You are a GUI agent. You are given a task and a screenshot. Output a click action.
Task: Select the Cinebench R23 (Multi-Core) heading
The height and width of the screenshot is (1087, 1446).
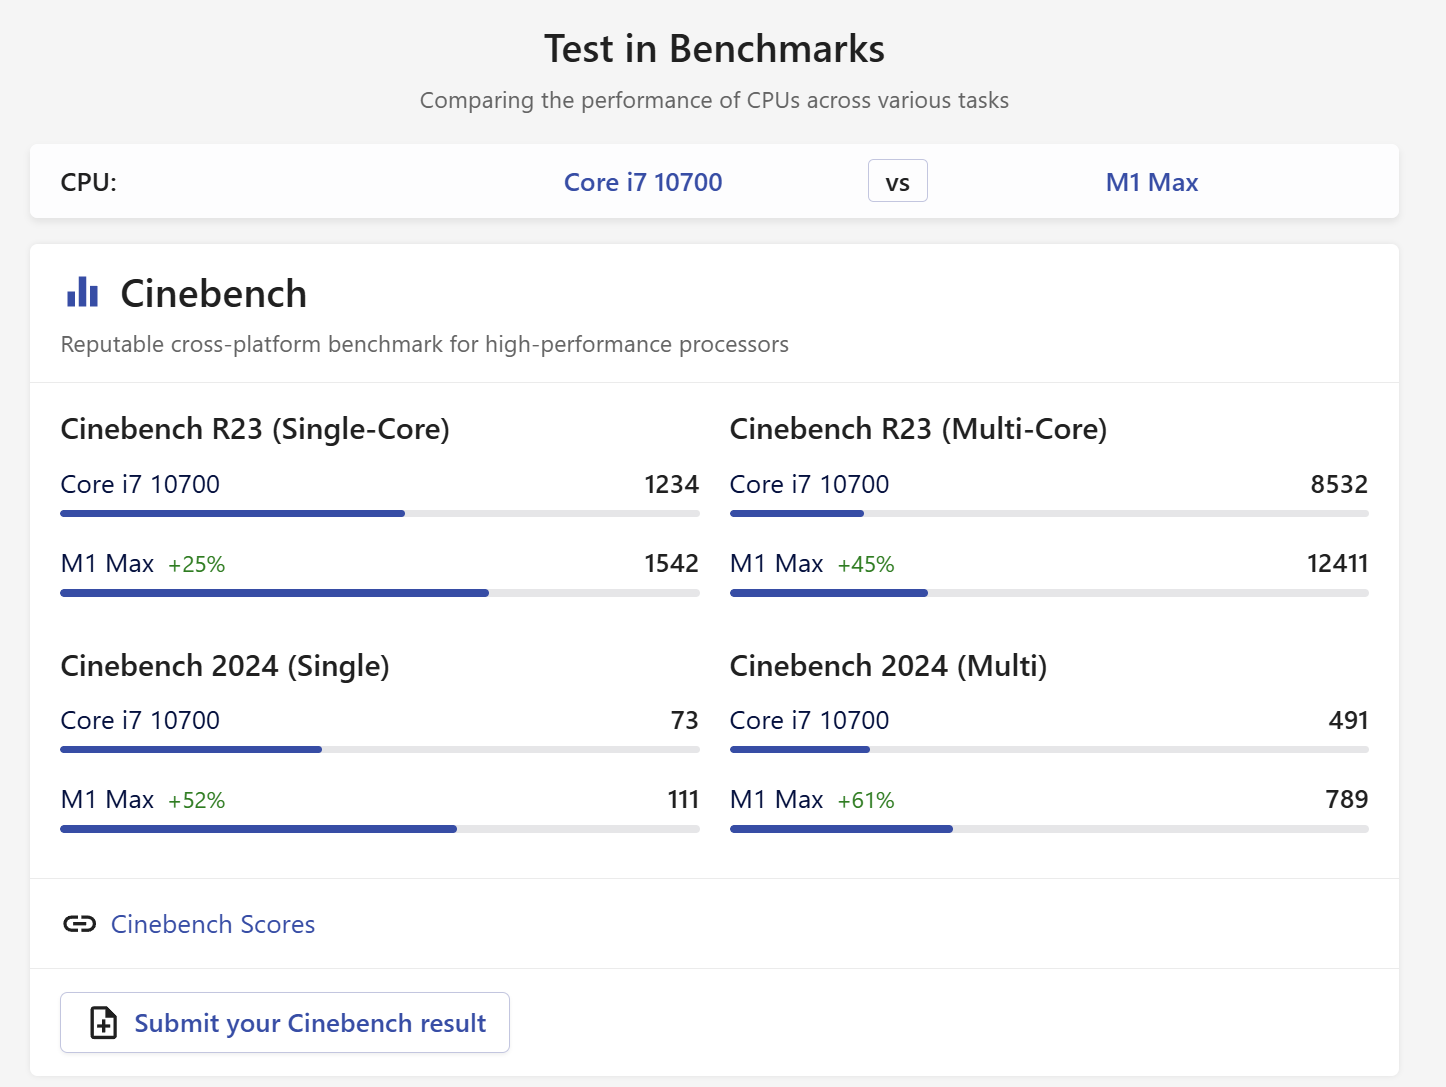(918, 429)
